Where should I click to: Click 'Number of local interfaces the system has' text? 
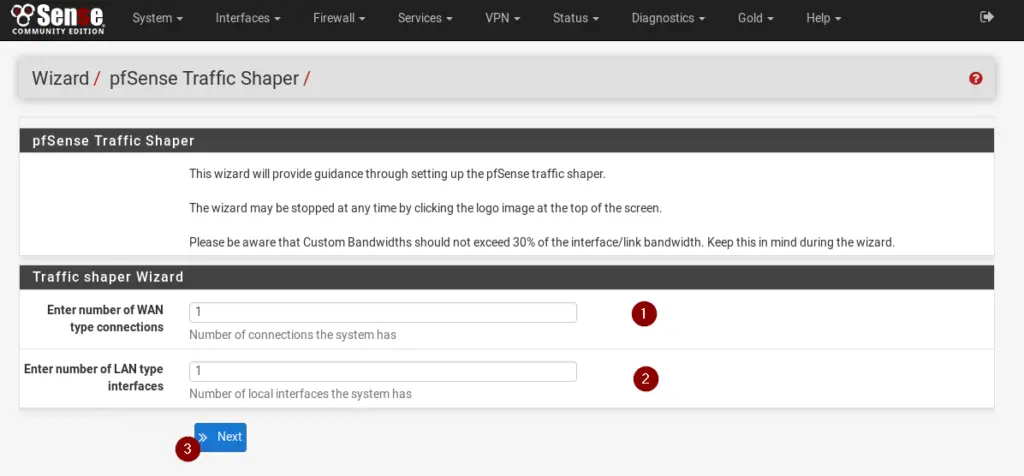tap(300, 394)
